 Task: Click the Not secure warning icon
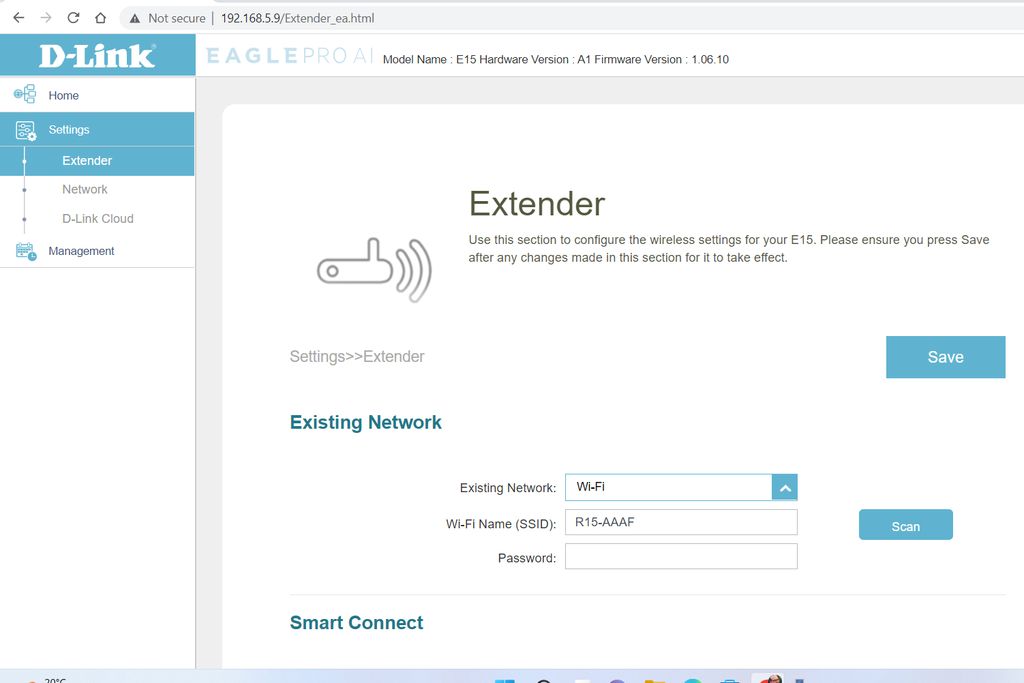[x=135, y=18]
